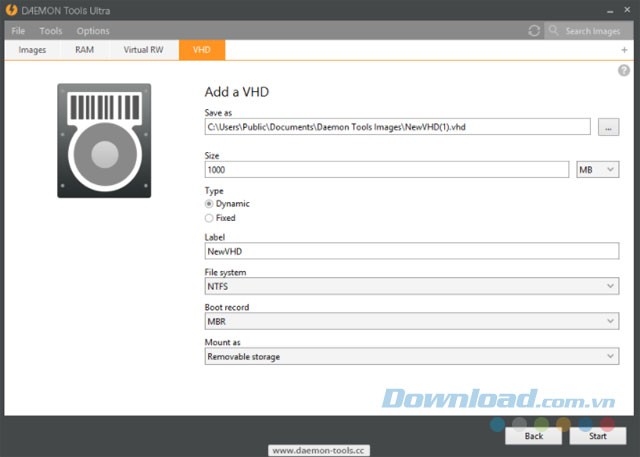Open the File menu
Screen dimensions: 640x457
(18, 31)
